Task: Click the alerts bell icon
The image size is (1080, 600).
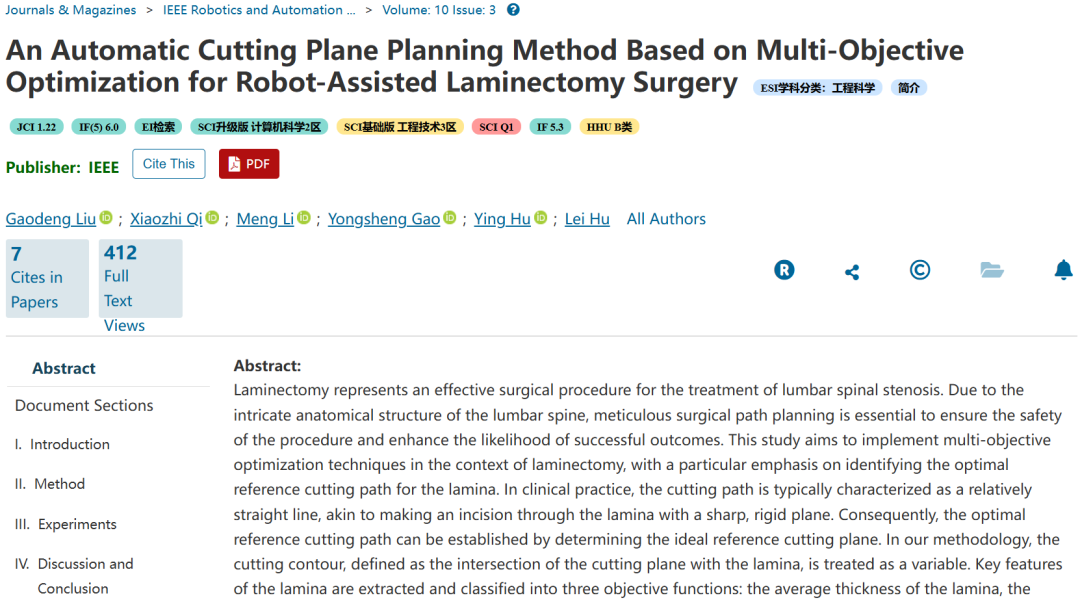Action: pos(1063,270)
